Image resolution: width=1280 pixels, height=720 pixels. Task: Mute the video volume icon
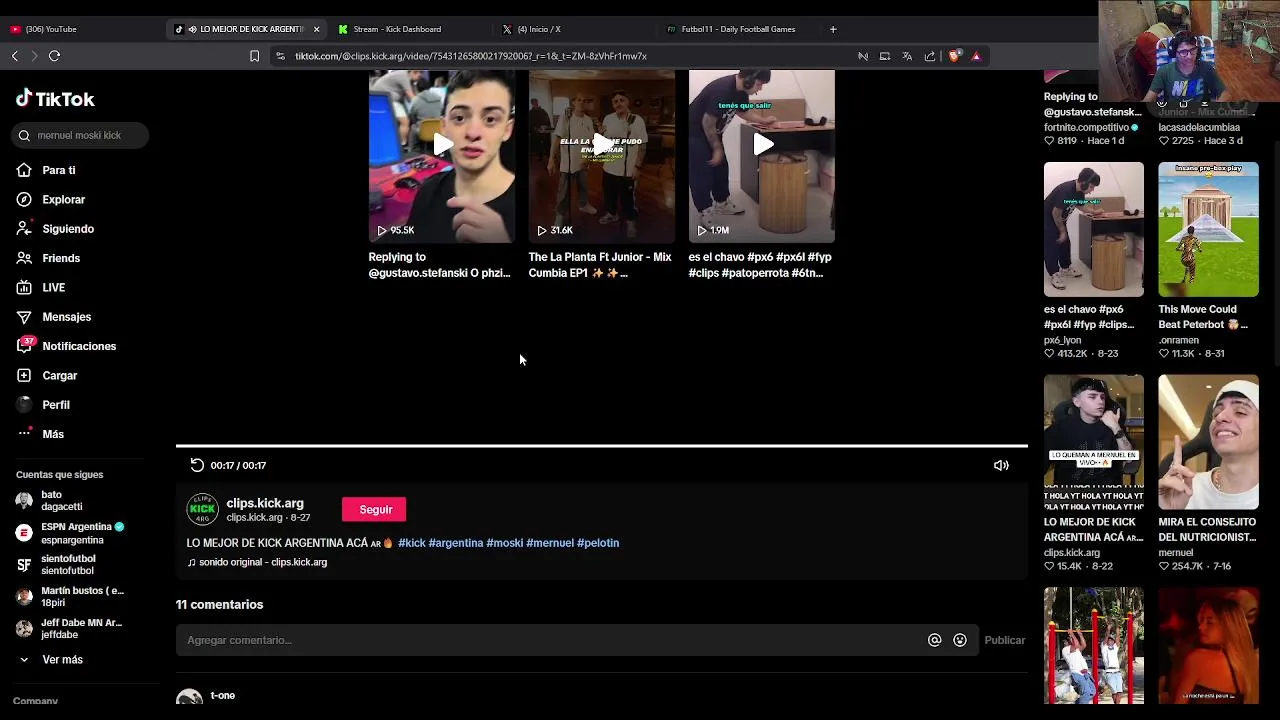[x=1001, y=465]
